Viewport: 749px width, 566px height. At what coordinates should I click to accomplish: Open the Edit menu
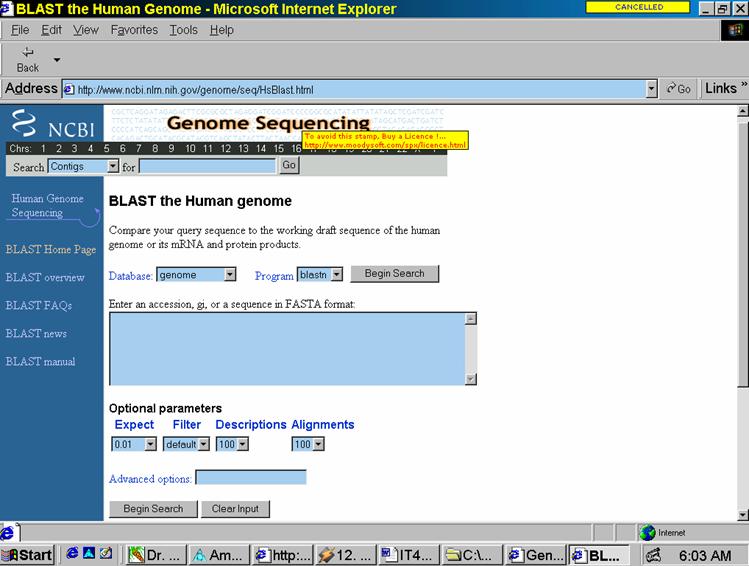tap(51, 30)
